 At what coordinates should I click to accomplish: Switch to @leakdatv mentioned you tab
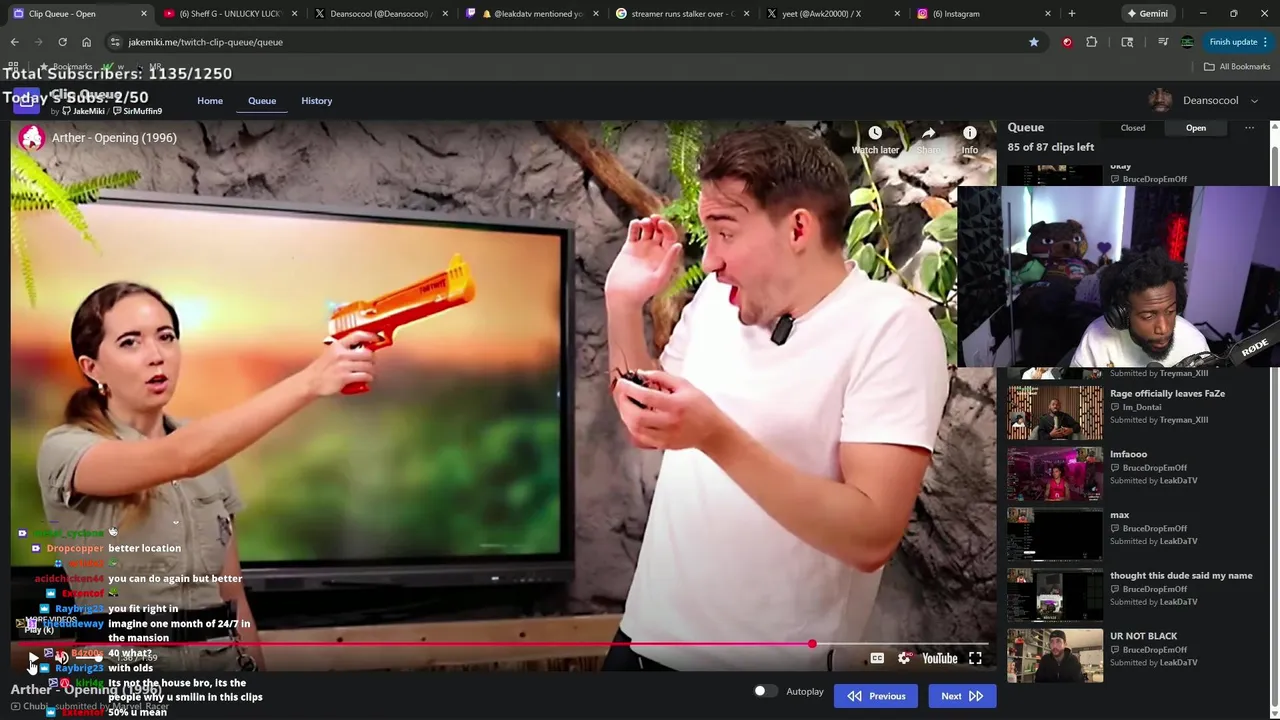(x=532, y=14)
